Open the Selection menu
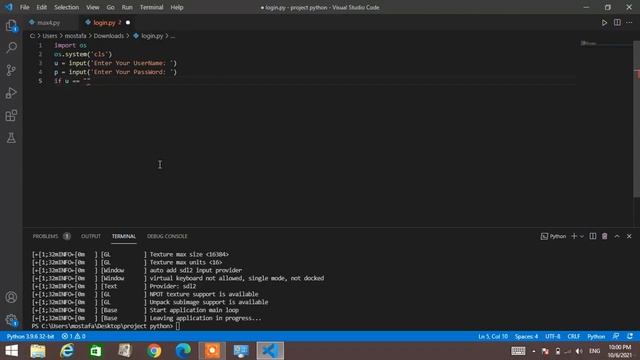Screen dimensions: 640x360 67,7
